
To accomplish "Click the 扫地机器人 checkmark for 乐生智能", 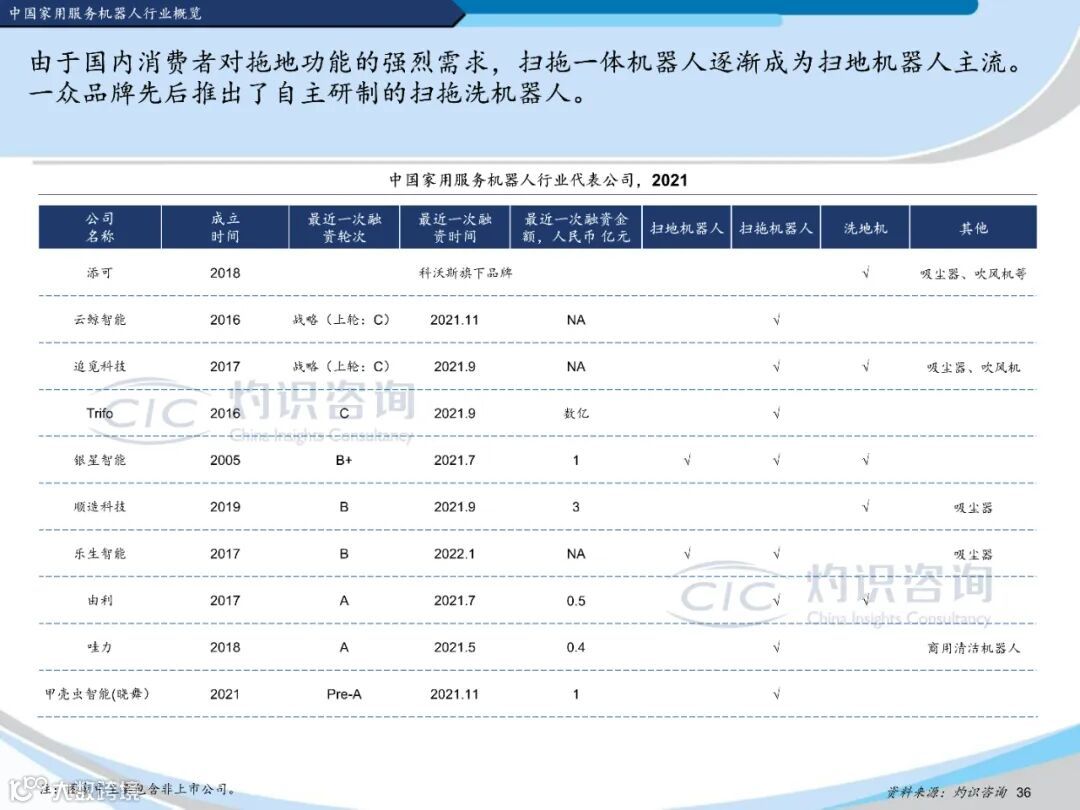I will [687, 554].
